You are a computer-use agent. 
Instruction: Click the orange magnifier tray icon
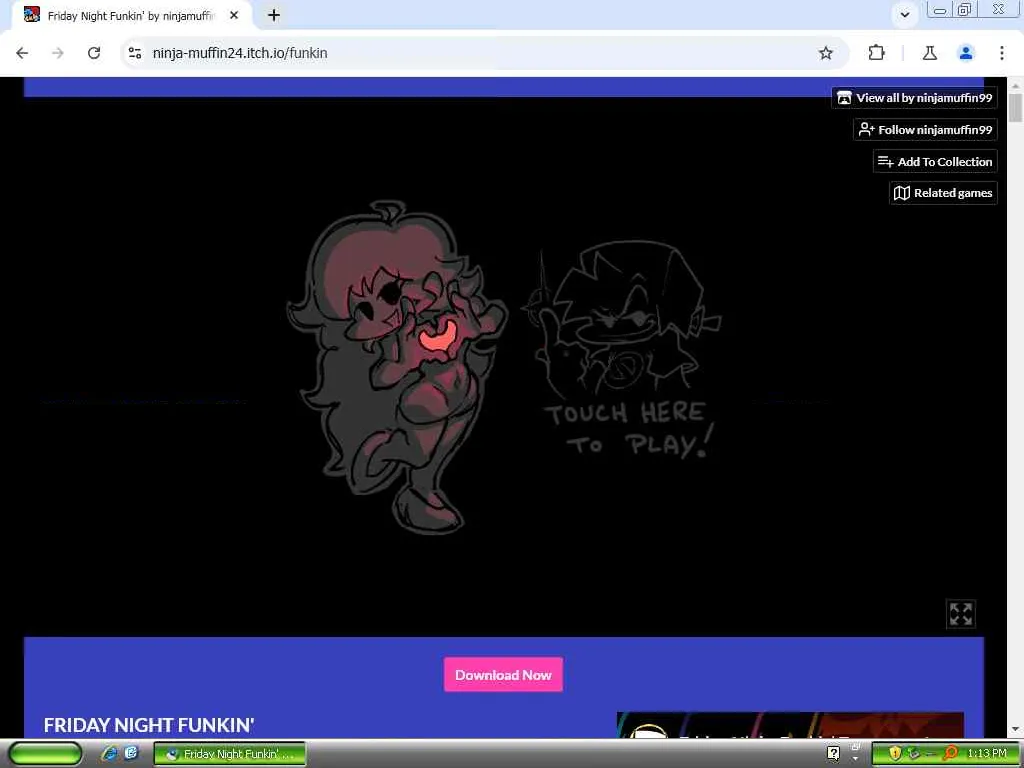point(950,754)
